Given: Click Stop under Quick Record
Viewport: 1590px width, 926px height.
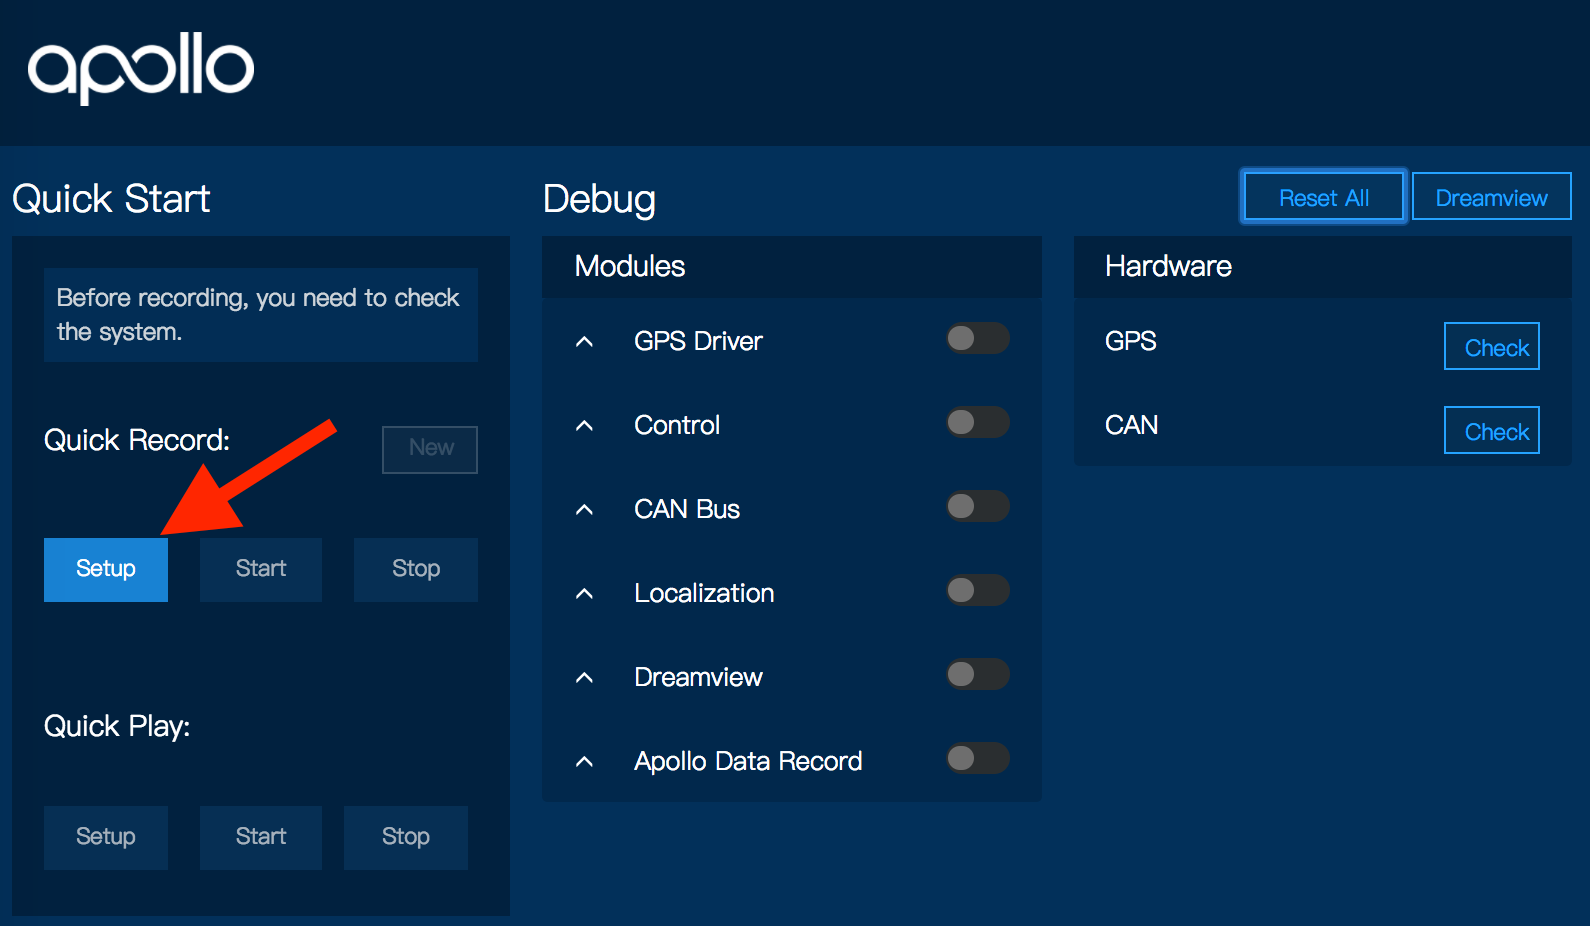Looking at the screenshot, I should 415,569.
